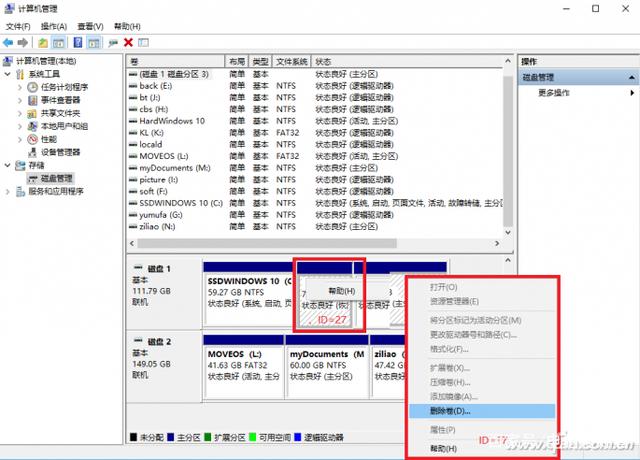Collapse the 系统工具 tree node
This screenshot has height=460, width=640.
(8, 74)
